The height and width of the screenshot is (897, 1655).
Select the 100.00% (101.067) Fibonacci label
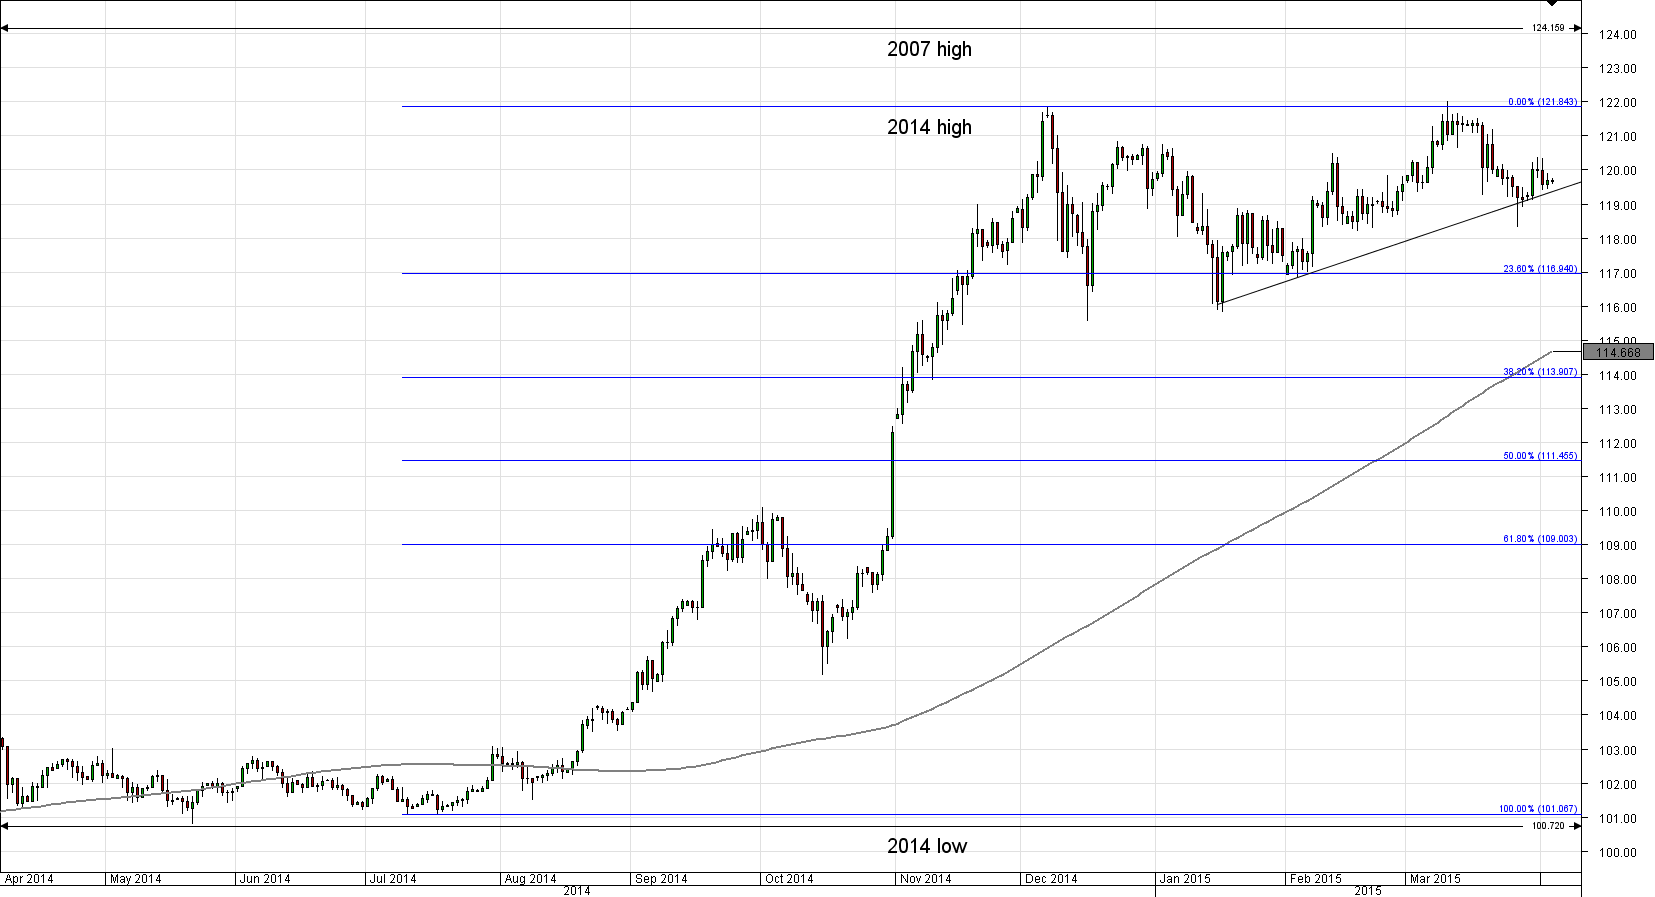click(1538, 809)
